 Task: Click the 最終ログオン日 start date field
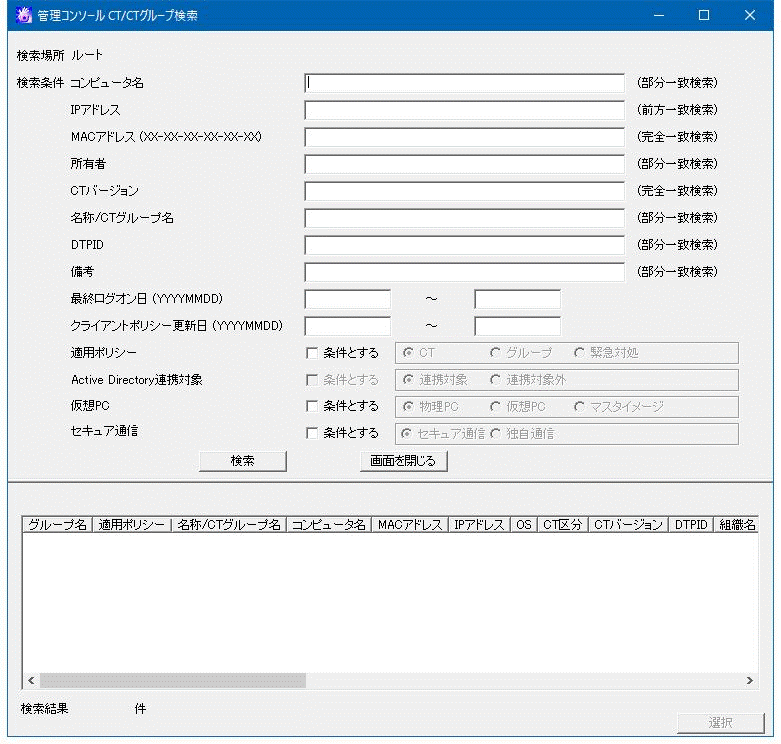348,299
